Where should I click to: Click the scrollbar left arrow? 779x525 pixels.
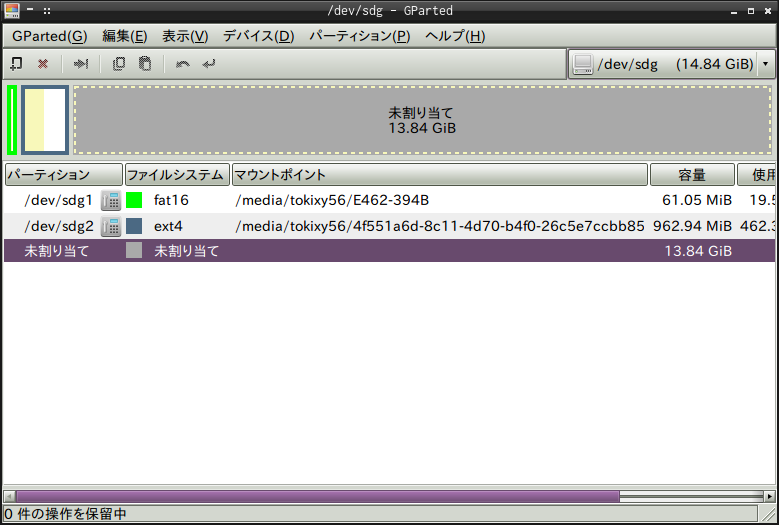click(9, 496)
